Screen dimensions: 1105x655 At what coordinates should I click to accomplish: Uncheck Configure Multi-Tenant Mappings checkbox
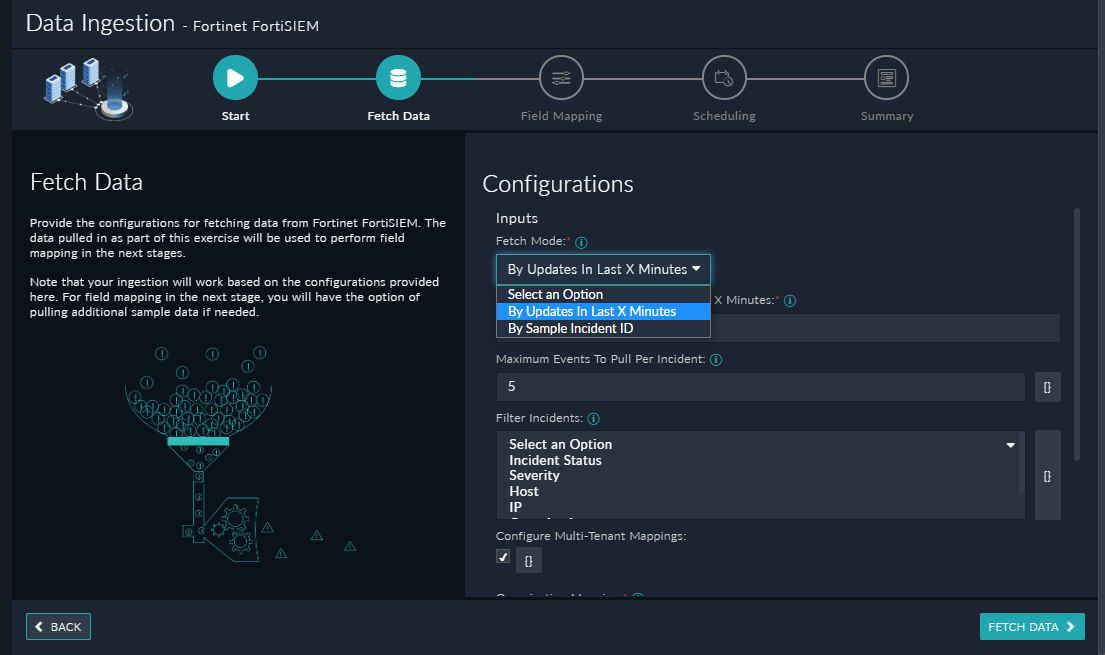(x=502, y=556)
